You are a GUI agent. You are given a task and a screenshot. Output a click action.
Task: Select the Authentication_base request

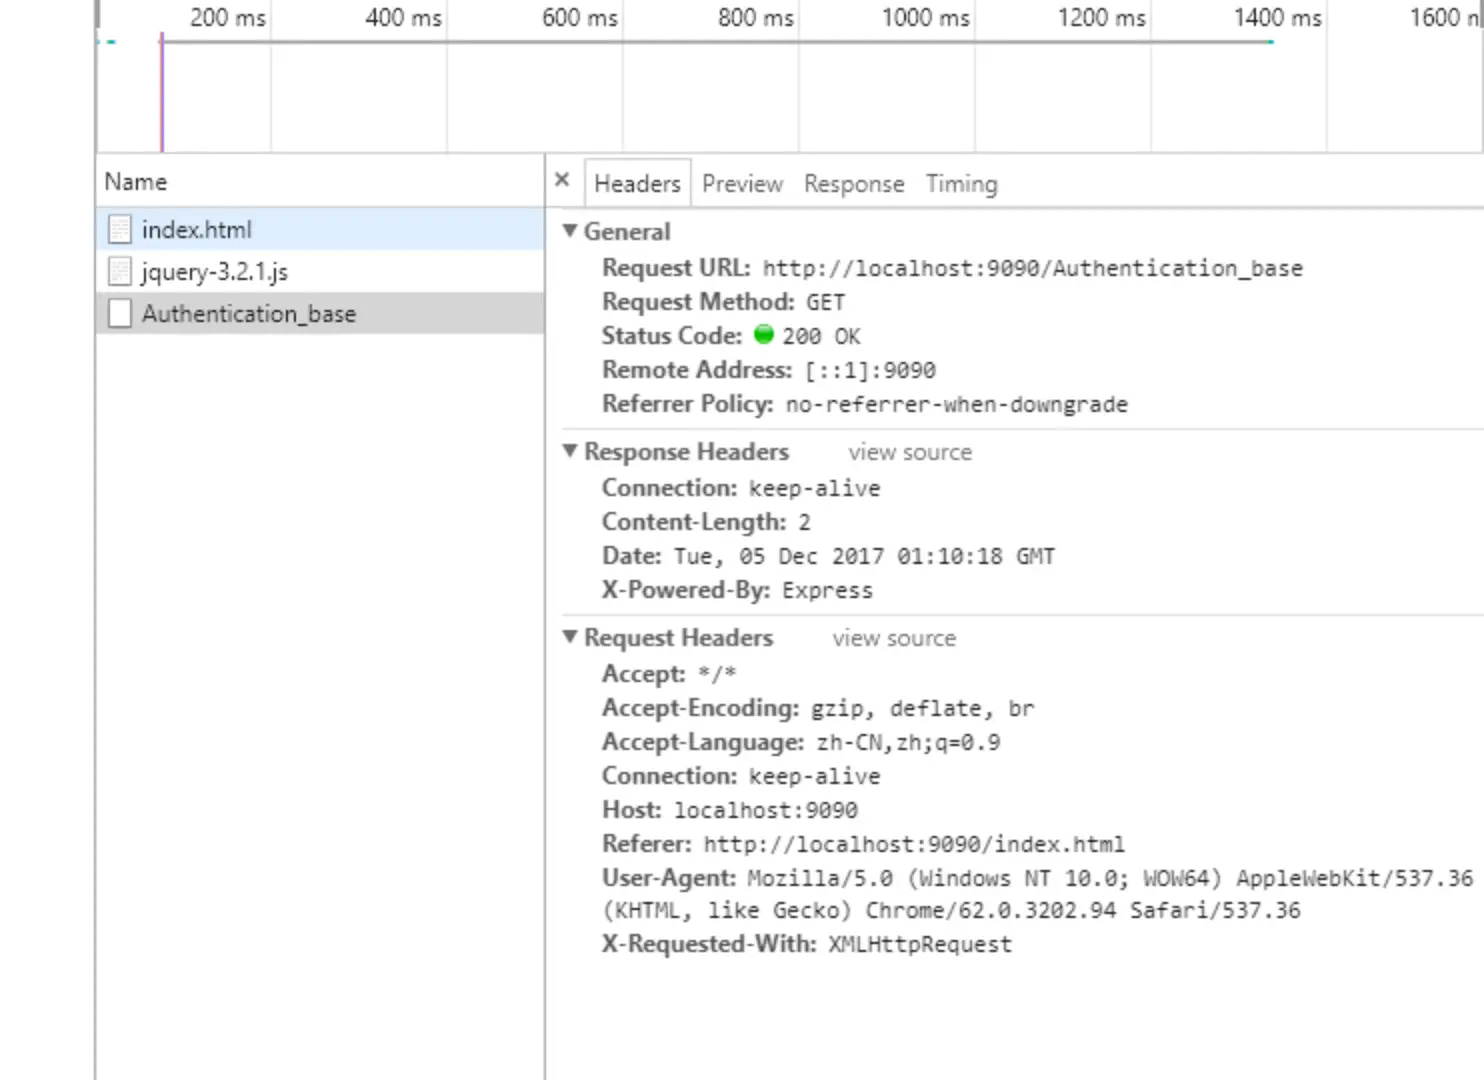point(320,314)
